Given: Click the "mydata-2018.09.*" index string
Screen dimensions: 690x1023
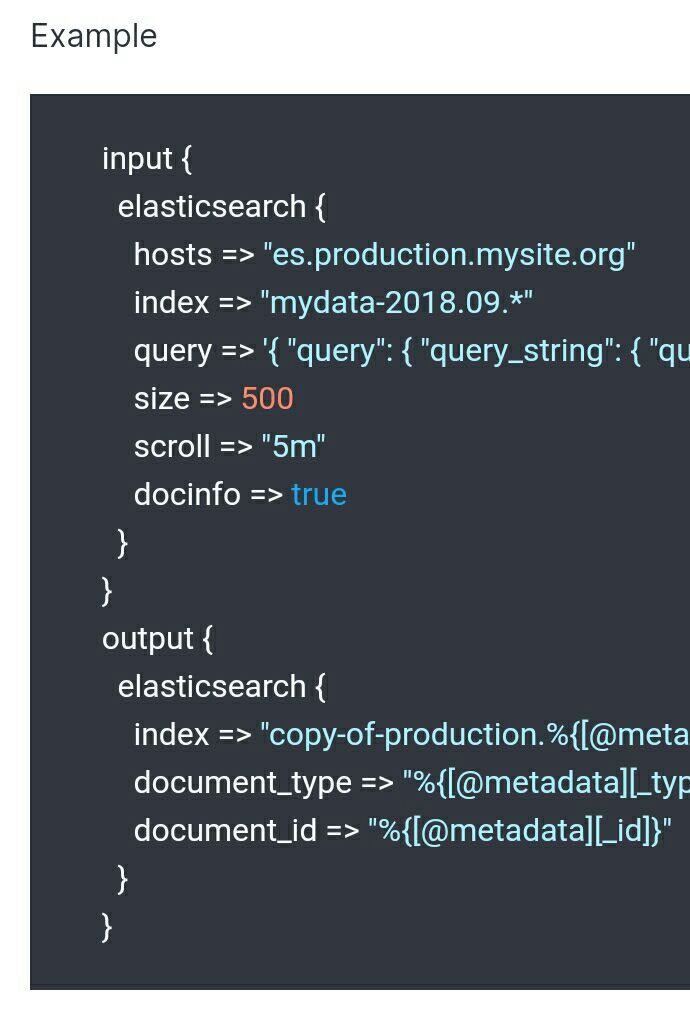Looking at the screenshot, I should coord(397,303).
